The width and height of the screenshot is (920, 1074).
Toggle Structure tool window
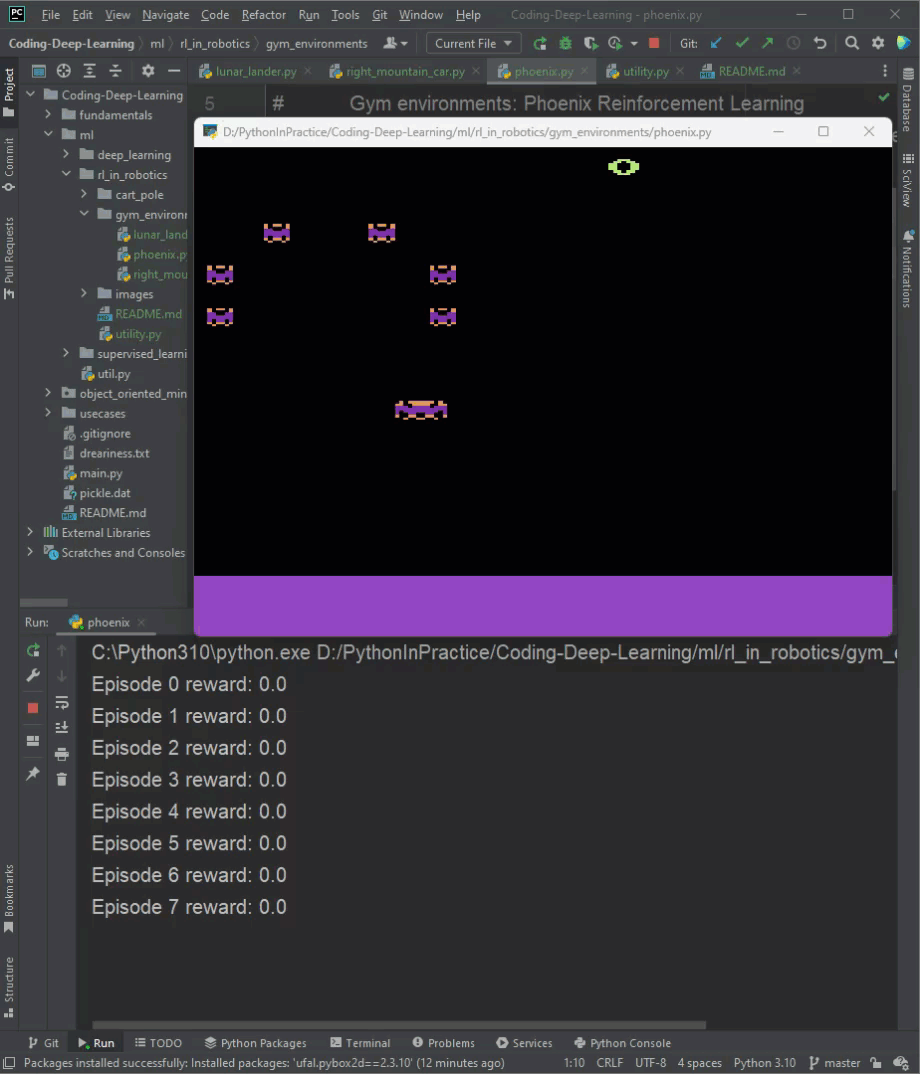pos(9,987)
